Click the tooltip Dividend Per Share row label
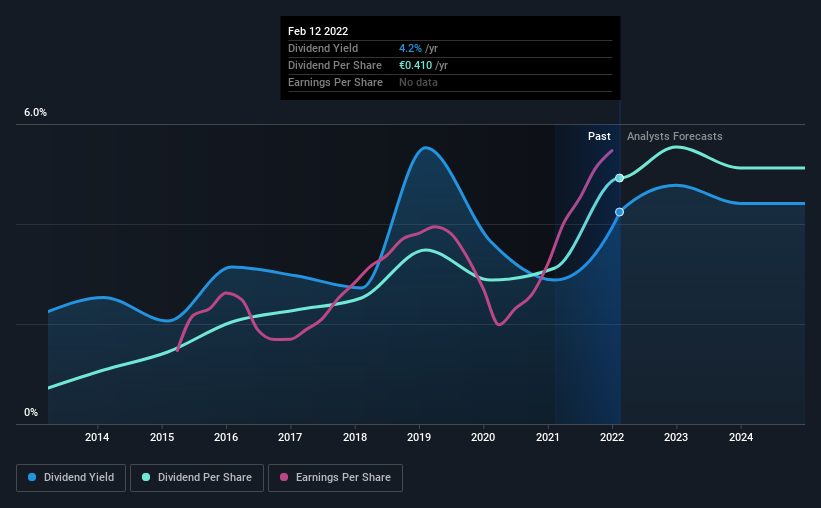The width and height of the screenshot is (821, 508). pos(335,65)
